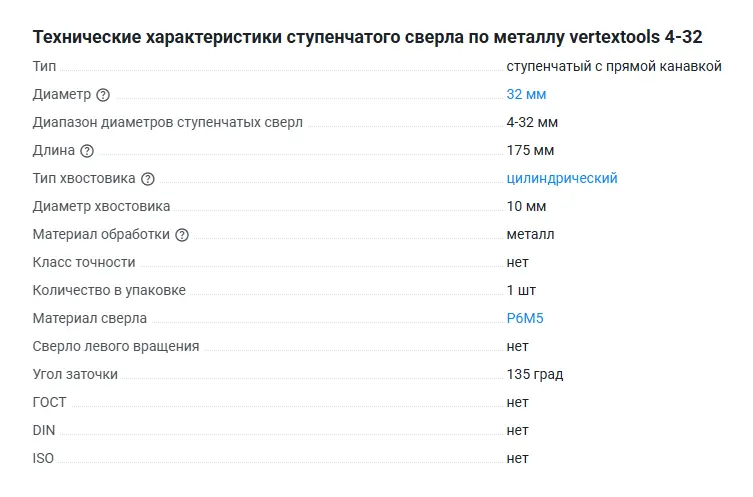Select the 10 мм shank diameter value
The width and height of the screenshot is (753, 497).
526,206
